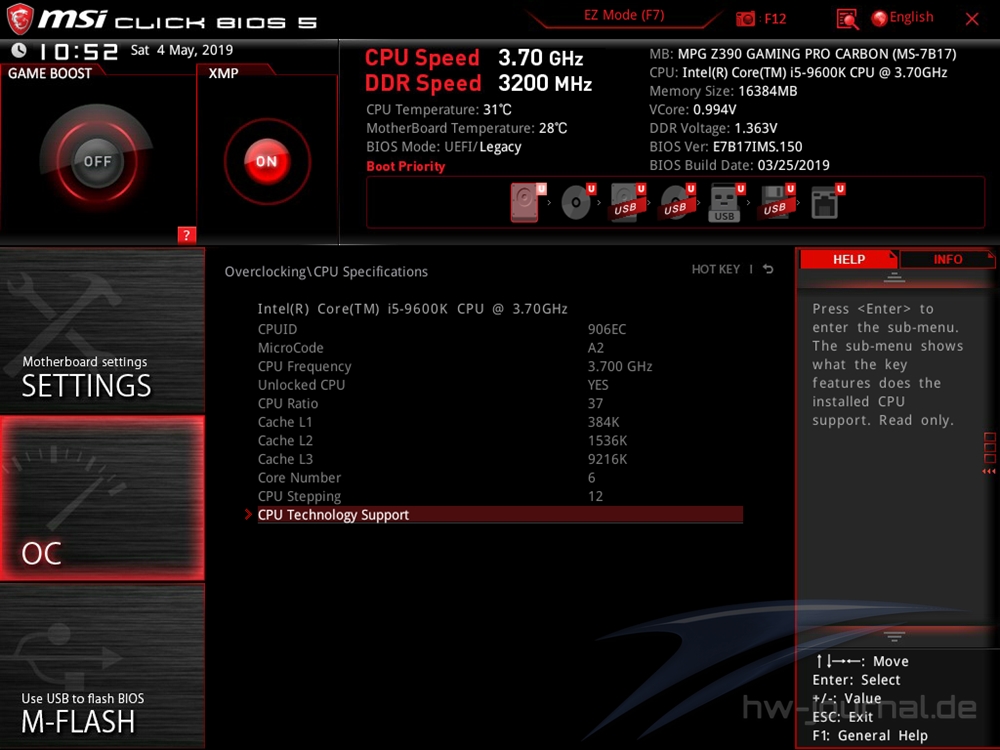Screen dimensions: 1000x750
Task: Turn off the XMP profile button
Action: click(x=267, y=161)
